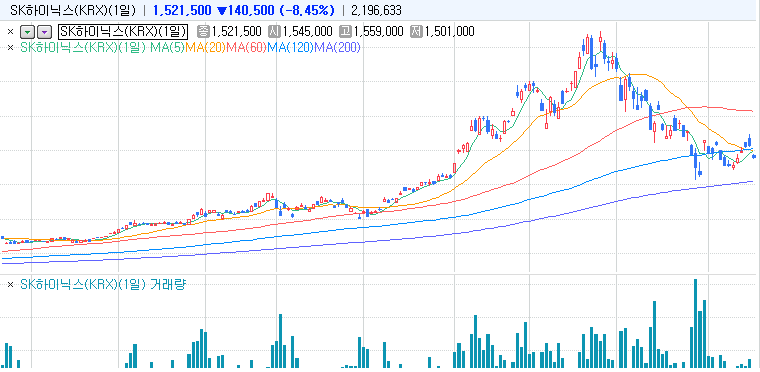Image resolution: width=760 pixels, height=372 pixels.
Task: Click the SK하이닉스(KRX)(1일) header title
Action: [x=73, y=10]
